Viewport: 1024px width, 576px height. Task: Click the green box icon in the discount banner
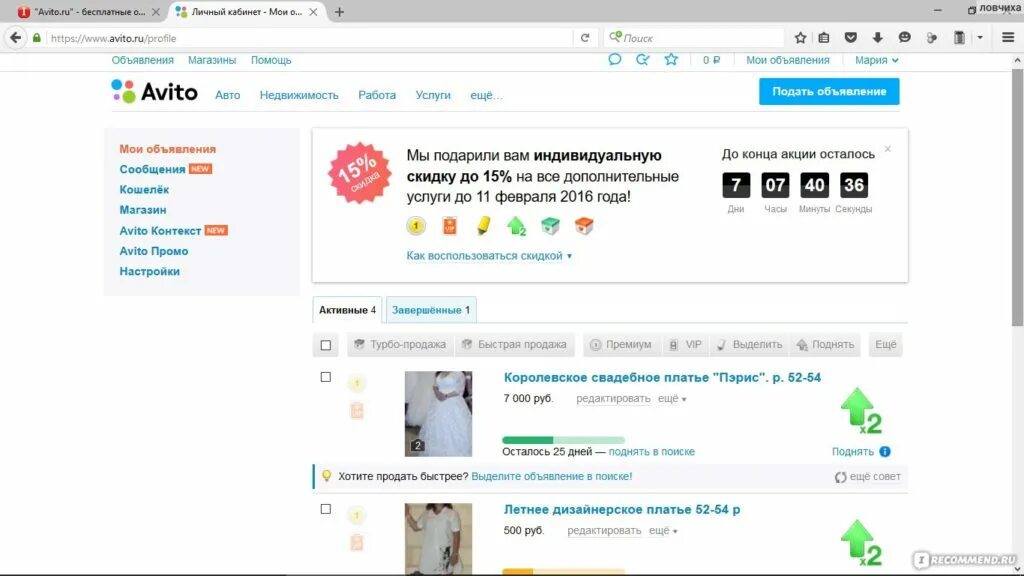[x=551, y=226]
